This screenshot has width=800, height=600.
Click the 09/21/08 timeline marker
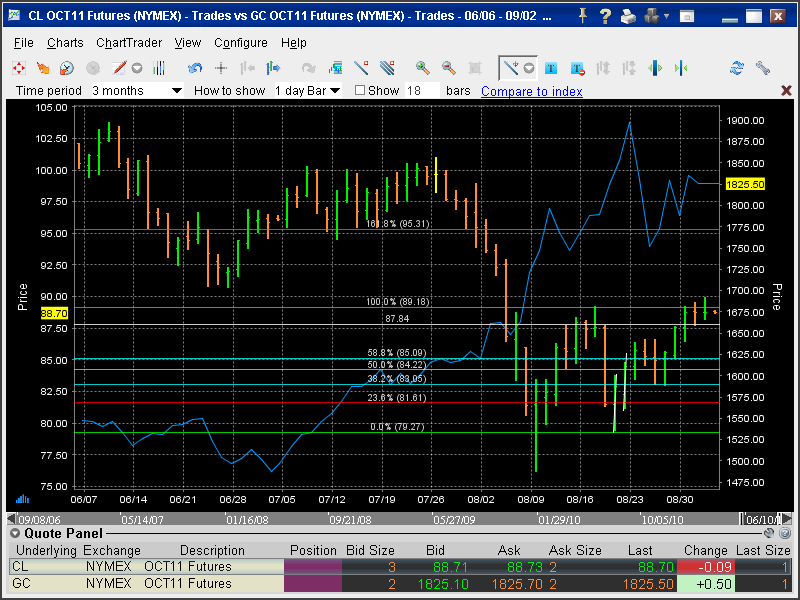click(351, 520)
